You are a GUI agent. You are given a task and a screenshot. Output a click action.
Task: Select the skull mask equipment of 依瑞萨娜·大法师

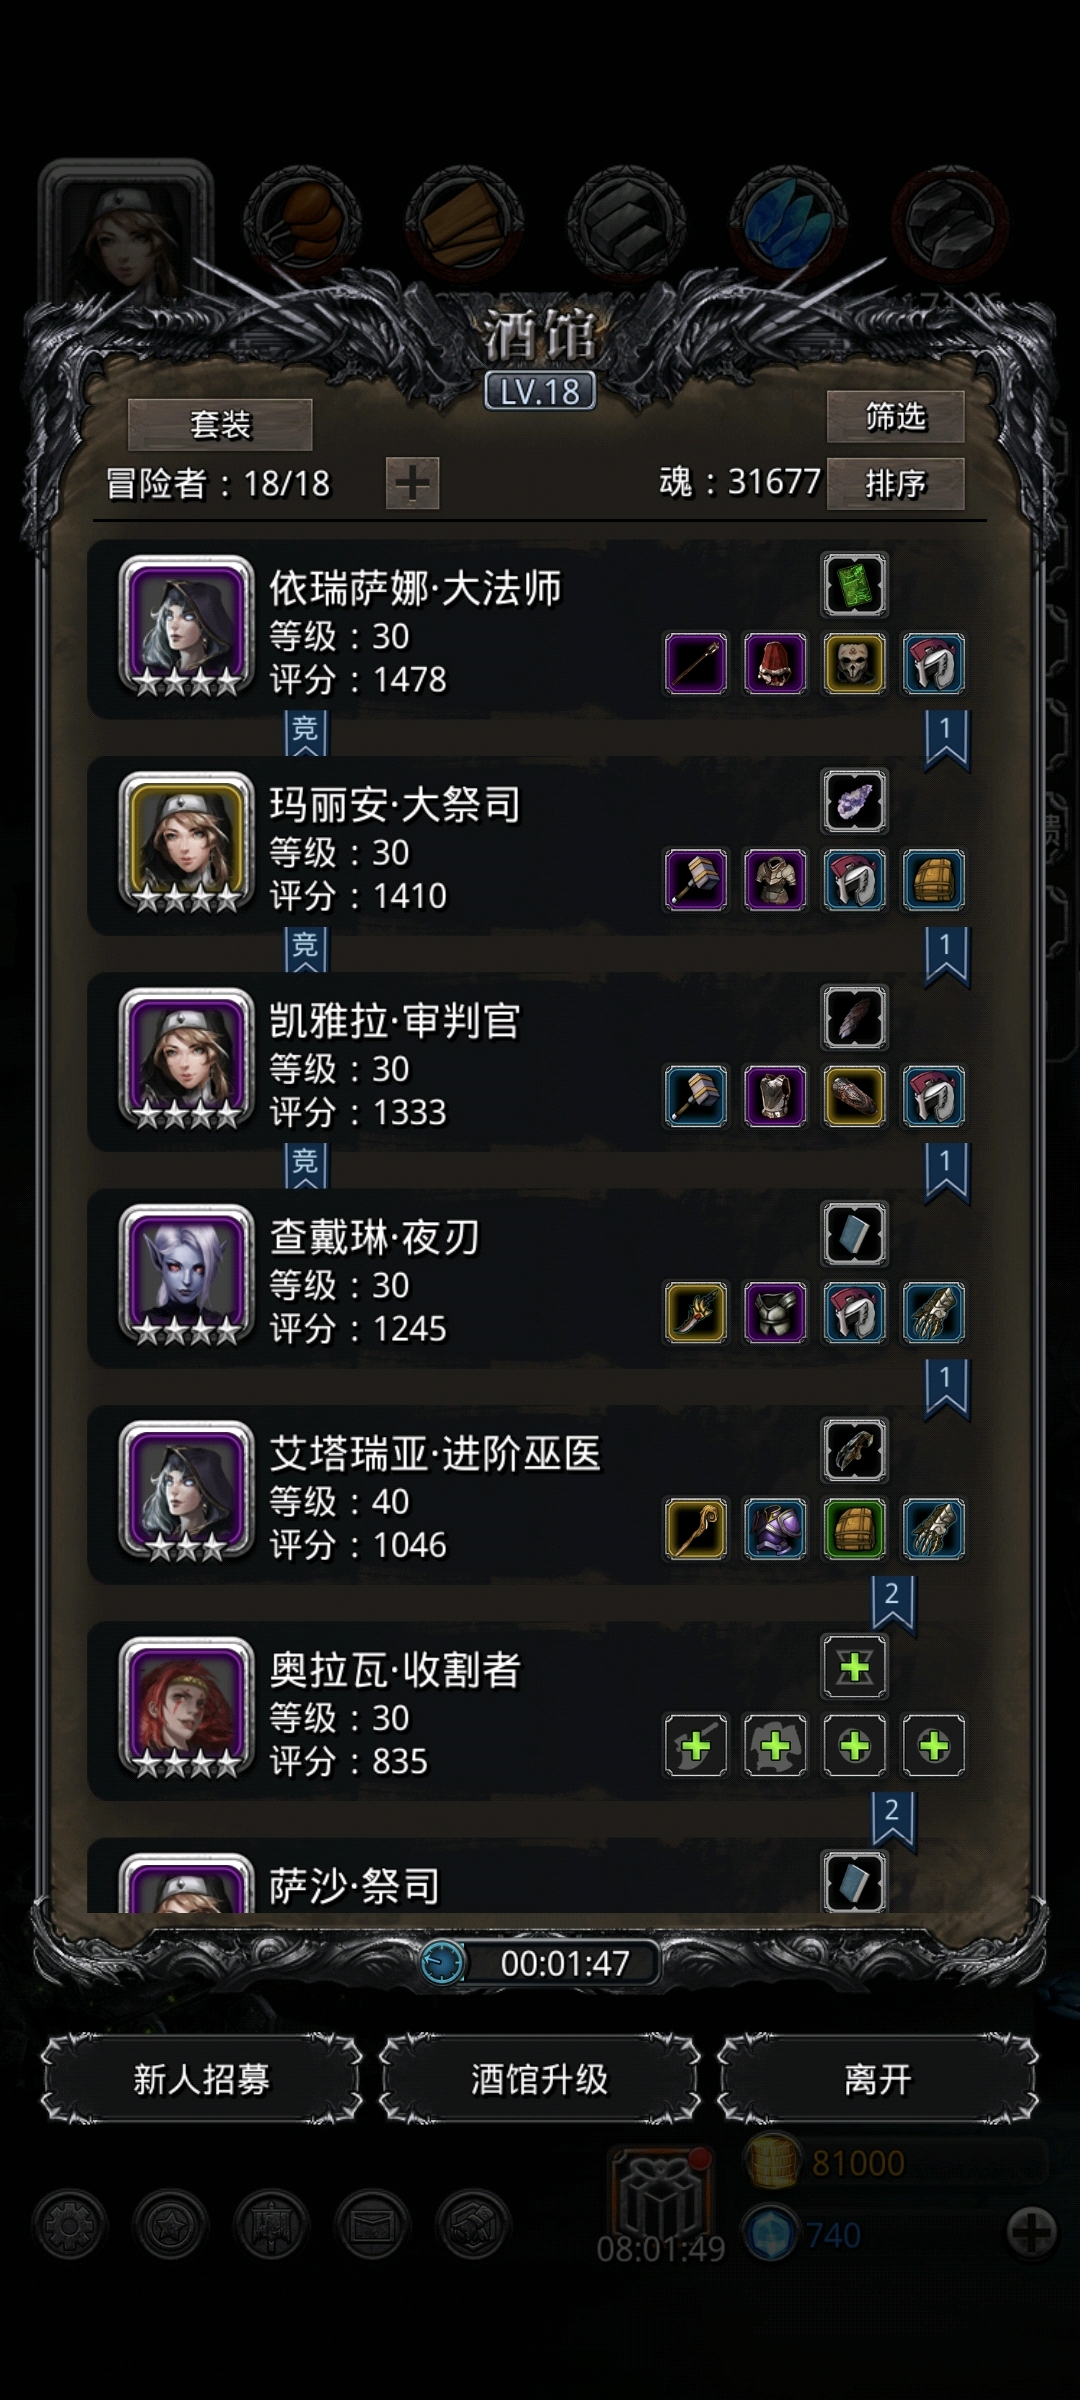[x=854, y=663]
